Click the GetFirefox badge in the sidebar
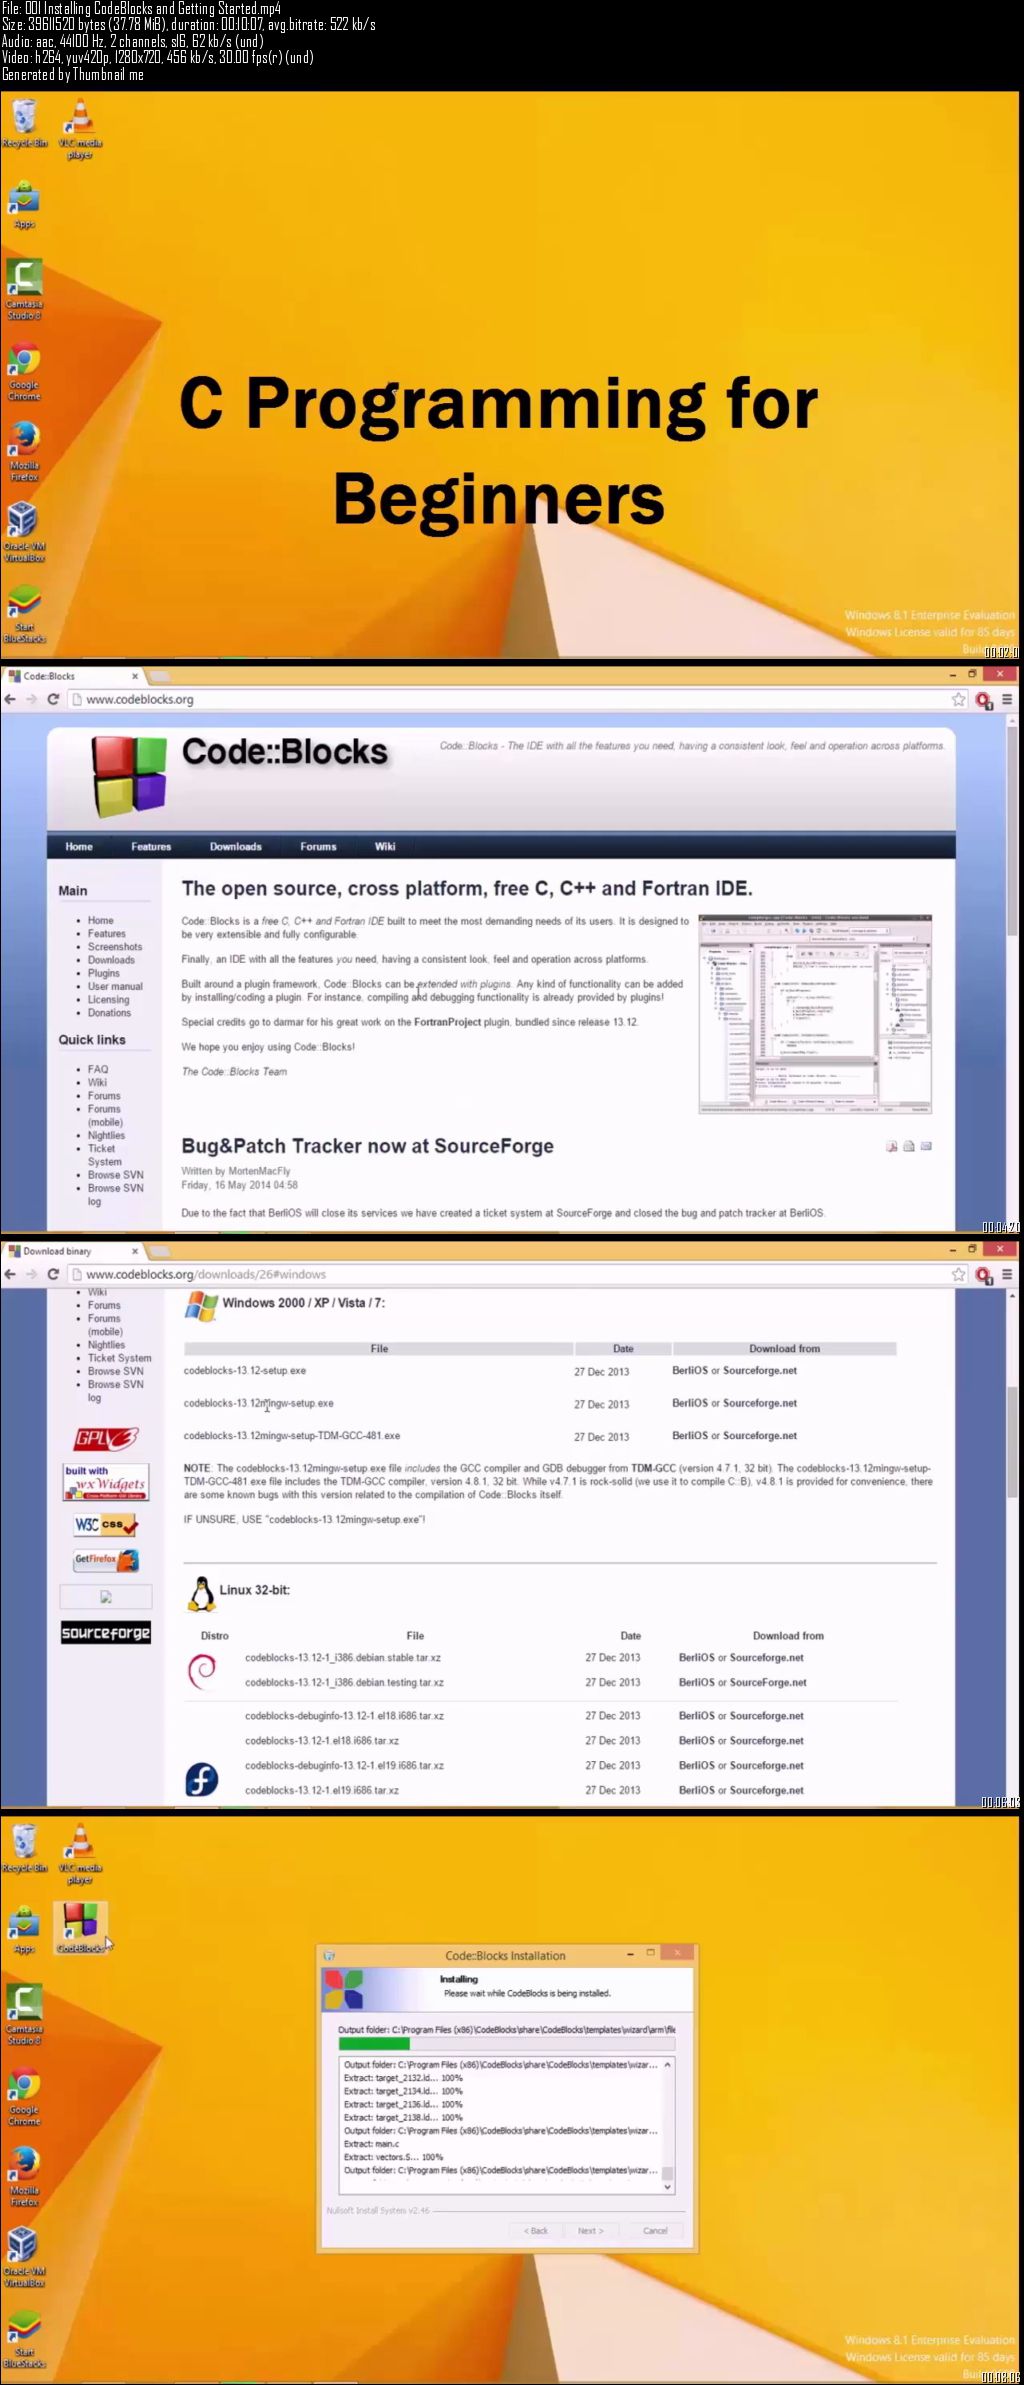Image resolution: width=1024 pixels, height=2385 pixels. [x=105, y=1560]
